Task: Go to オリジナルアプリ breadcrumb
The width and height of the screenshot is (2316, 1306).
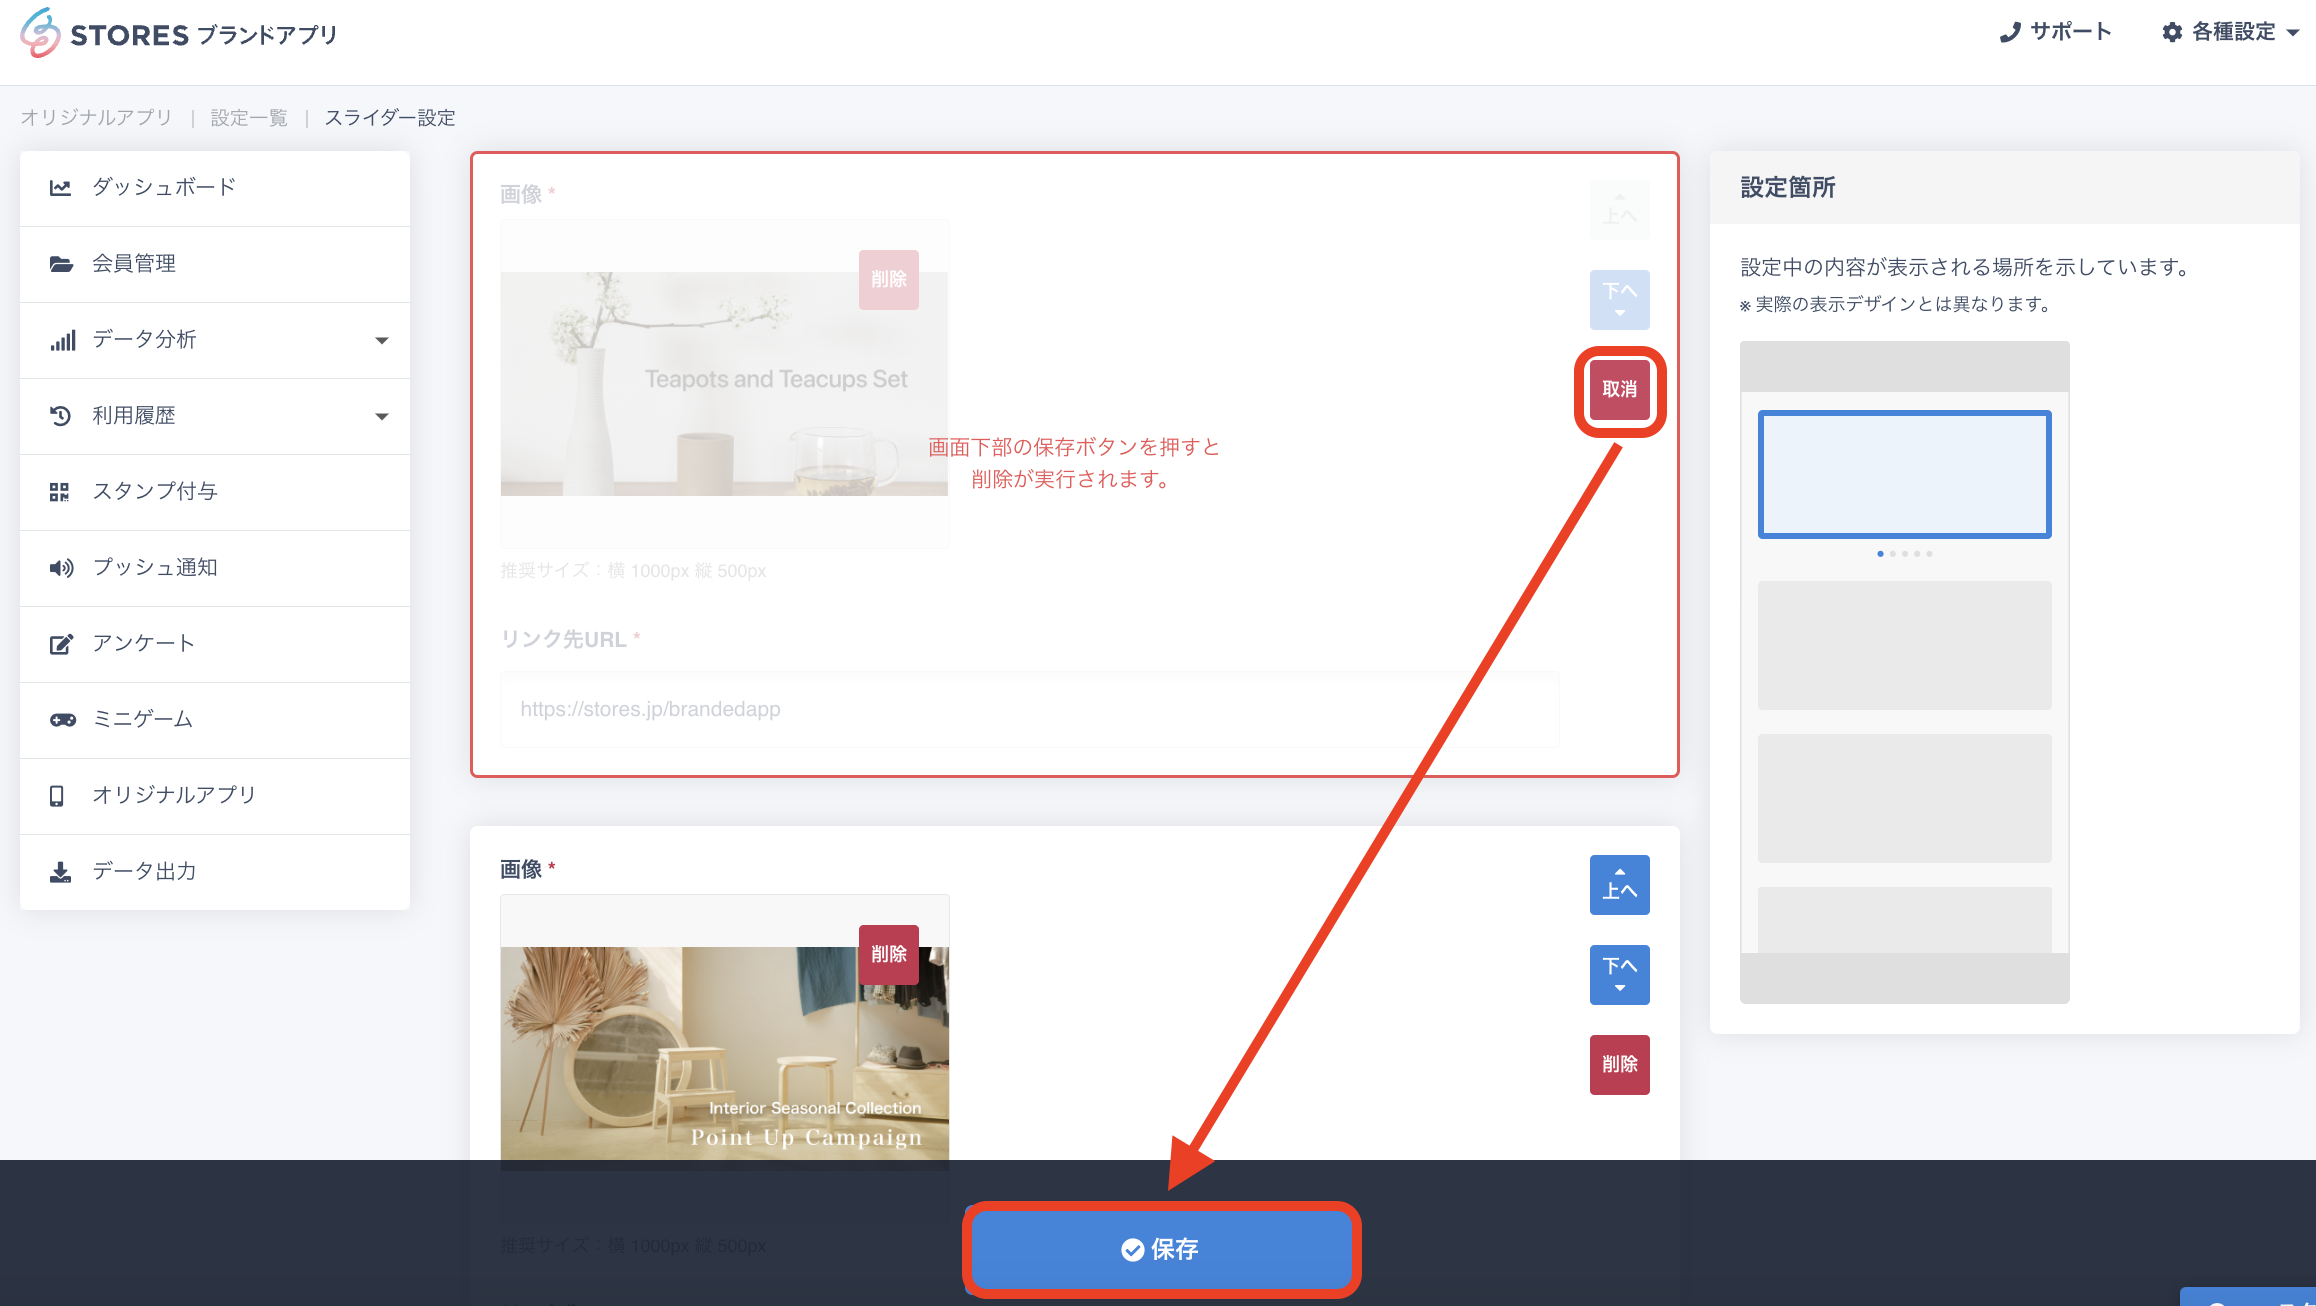Action: [x=96, y=118]
